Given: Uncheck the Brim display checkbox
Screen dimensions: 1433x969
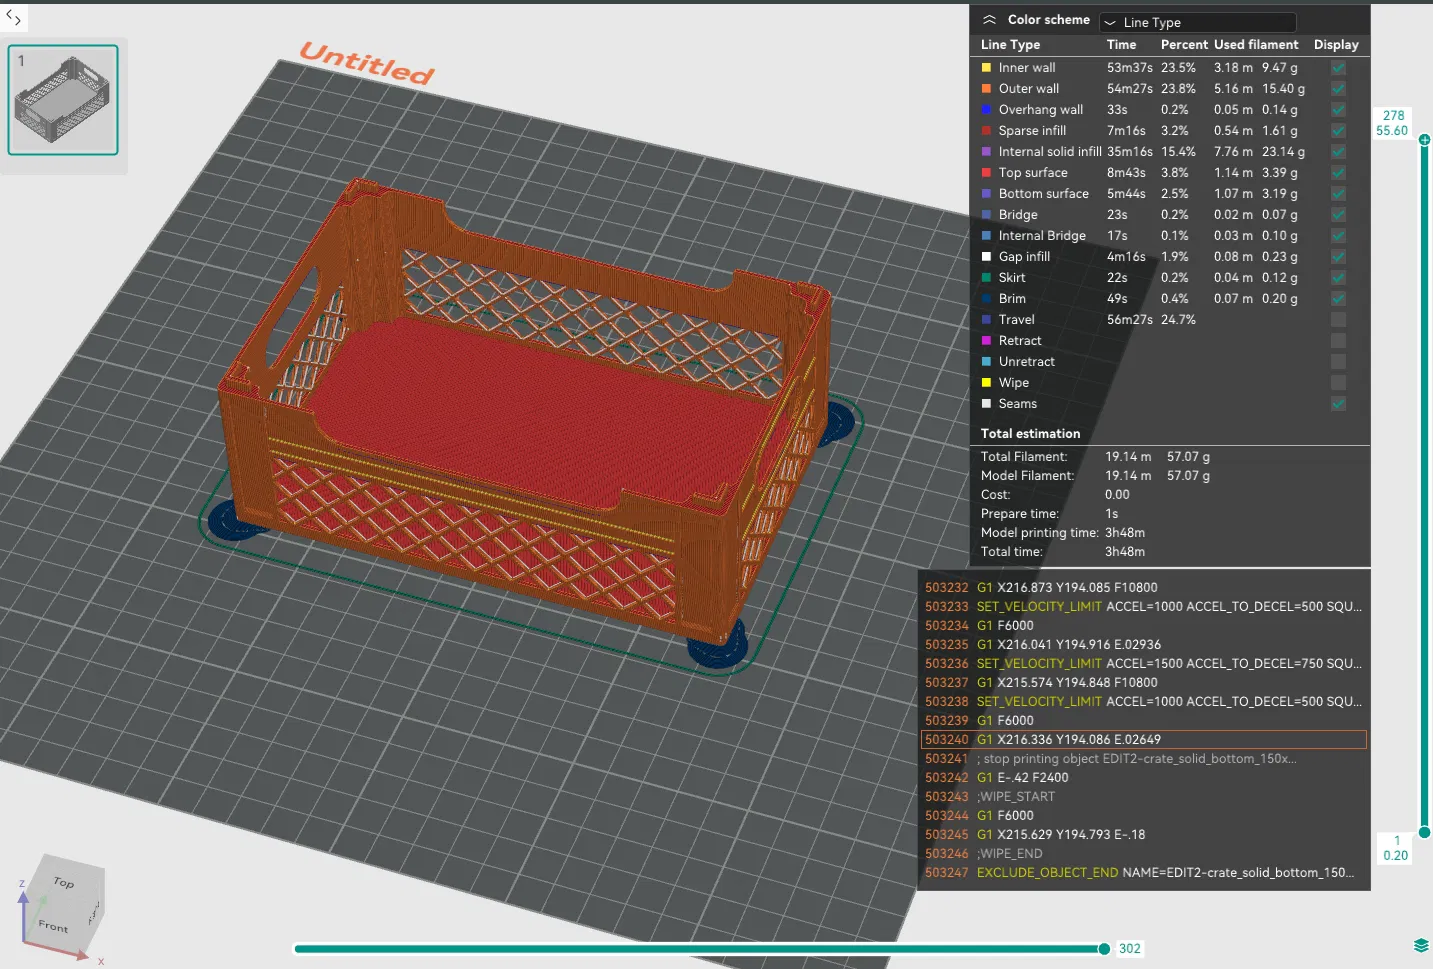Looking at the screenshot, I should click(x=1338, y=299).
